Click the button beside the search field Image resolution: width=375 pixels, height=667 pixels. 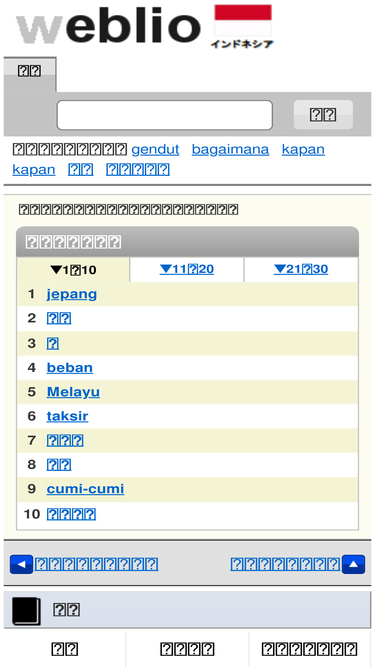pos(323,115)
